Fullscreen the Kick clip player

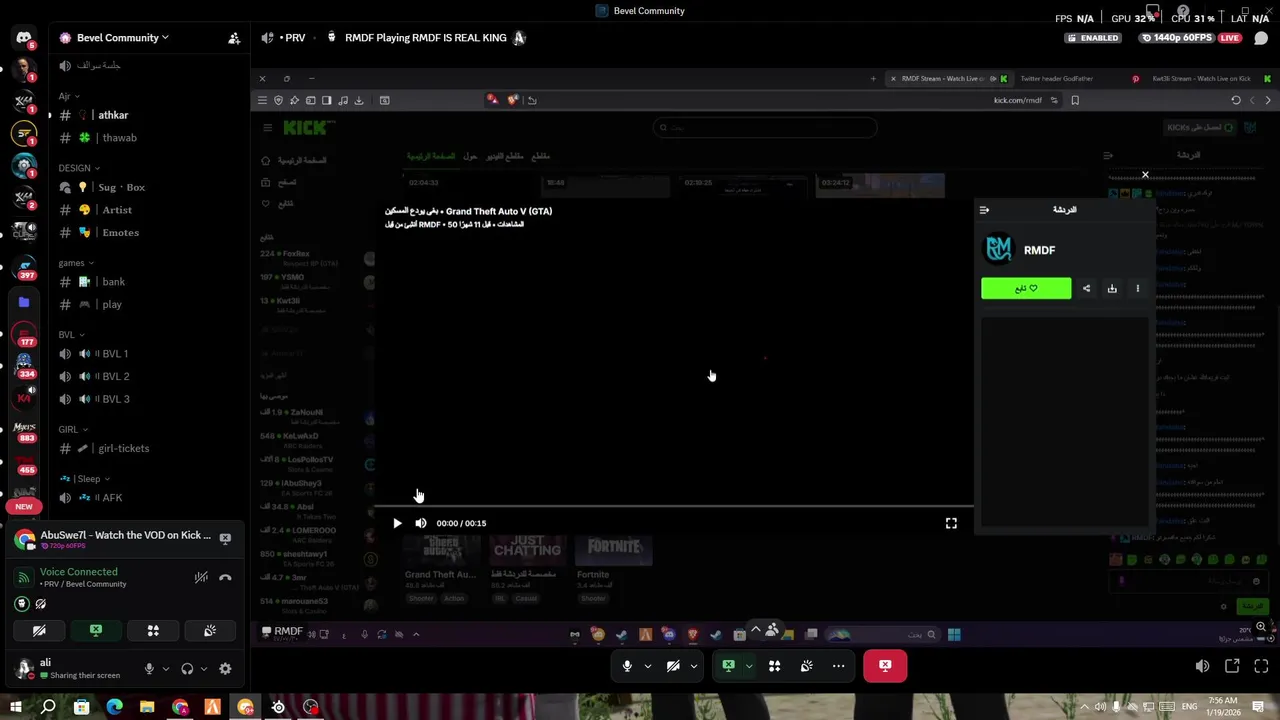951,523
